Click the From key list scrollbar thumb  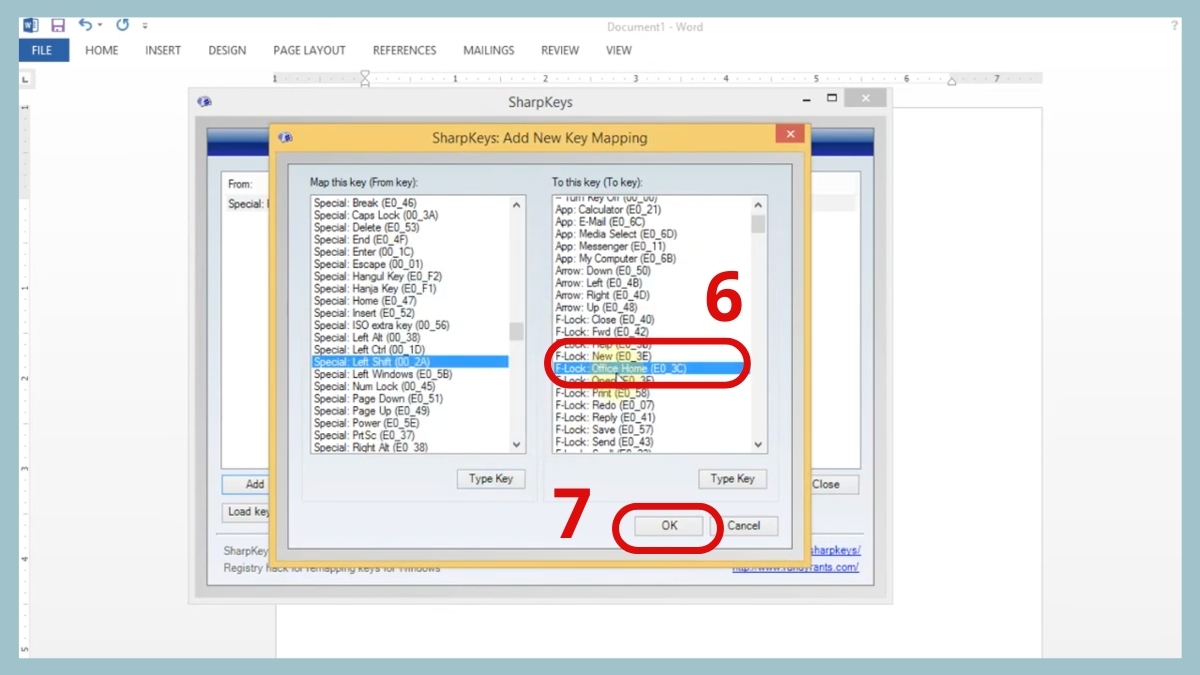(x=516, y=331)
